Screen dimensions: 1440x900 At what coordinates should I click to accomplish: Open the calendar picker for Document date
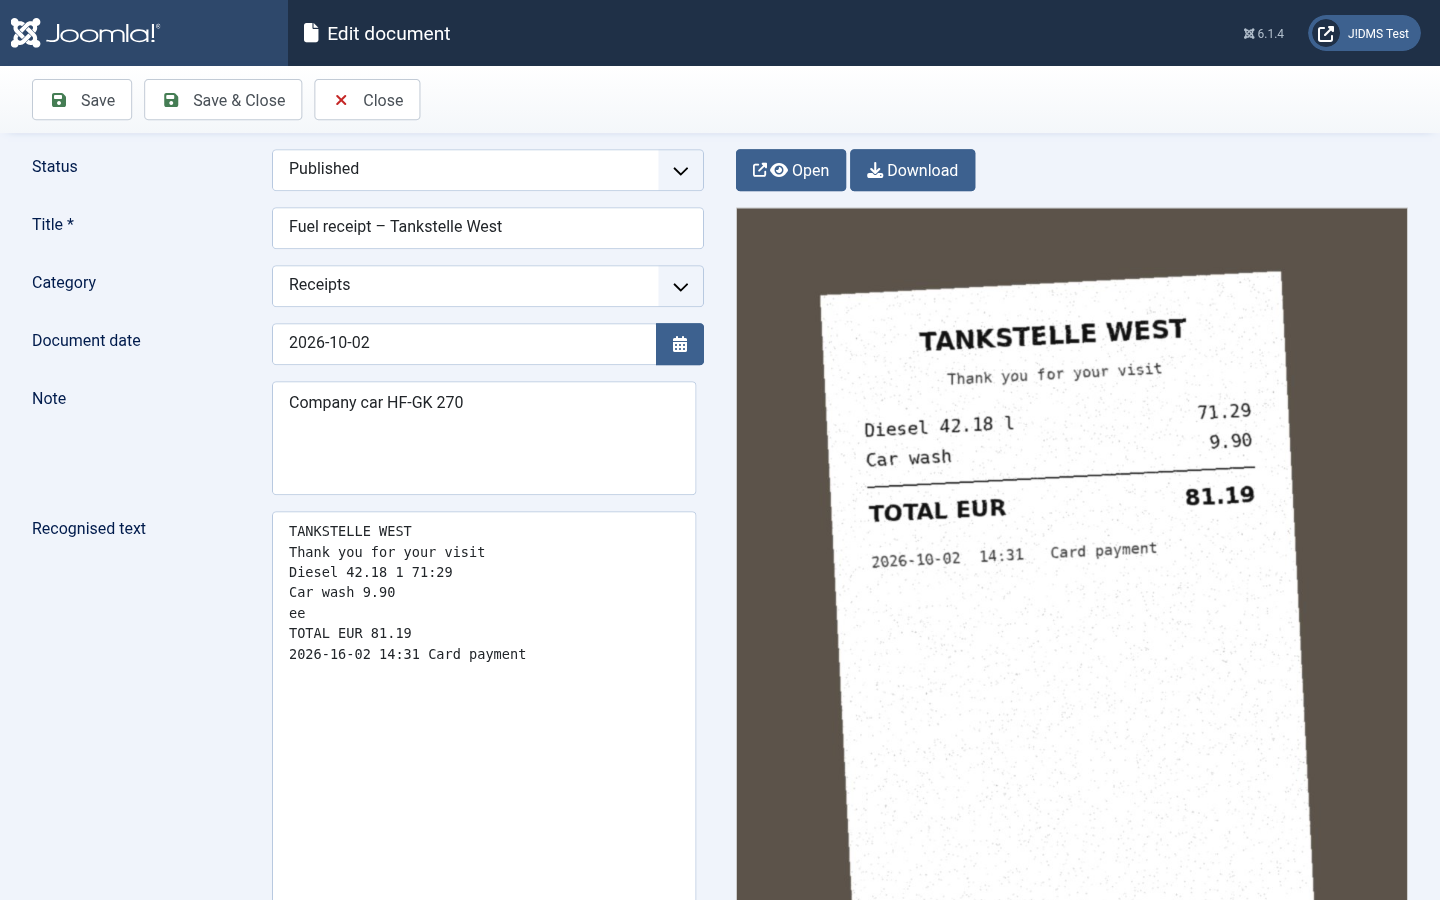pyautogui.click(x=680, y=344)
